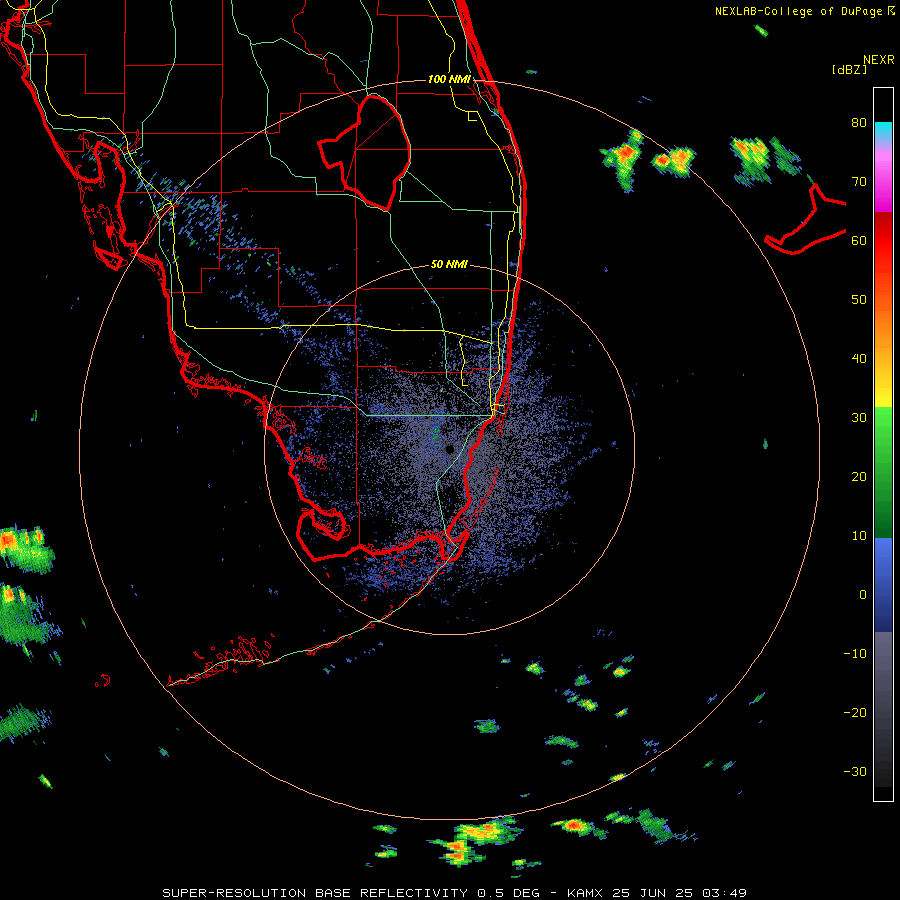The height and width of the screenshot is (900, 900).
Task: Click the -10 value on the dBZ scale
Action: [855, 653]
